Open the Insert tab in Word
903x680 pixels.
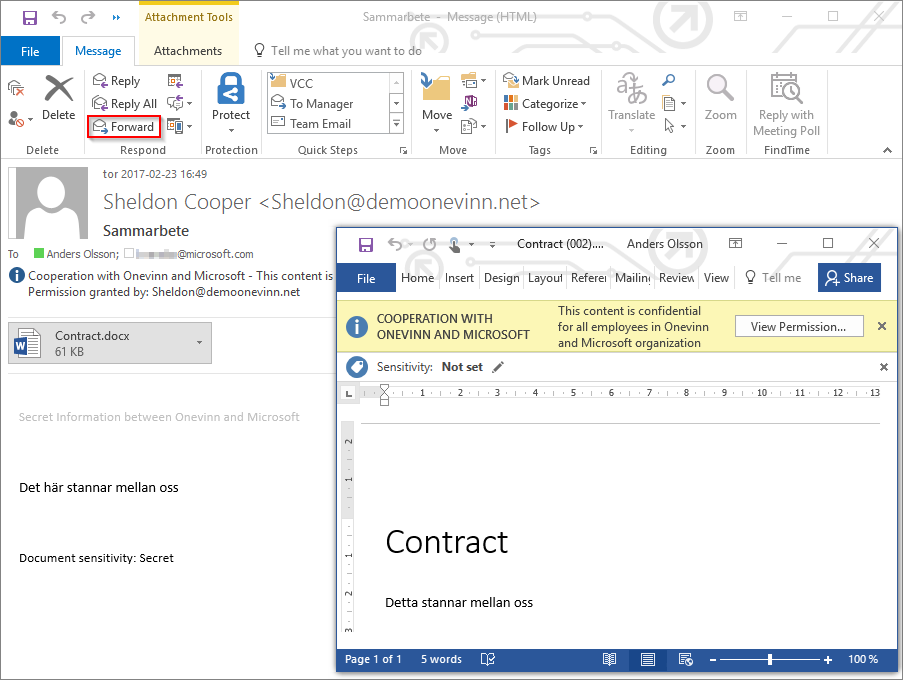click(459, 278)
